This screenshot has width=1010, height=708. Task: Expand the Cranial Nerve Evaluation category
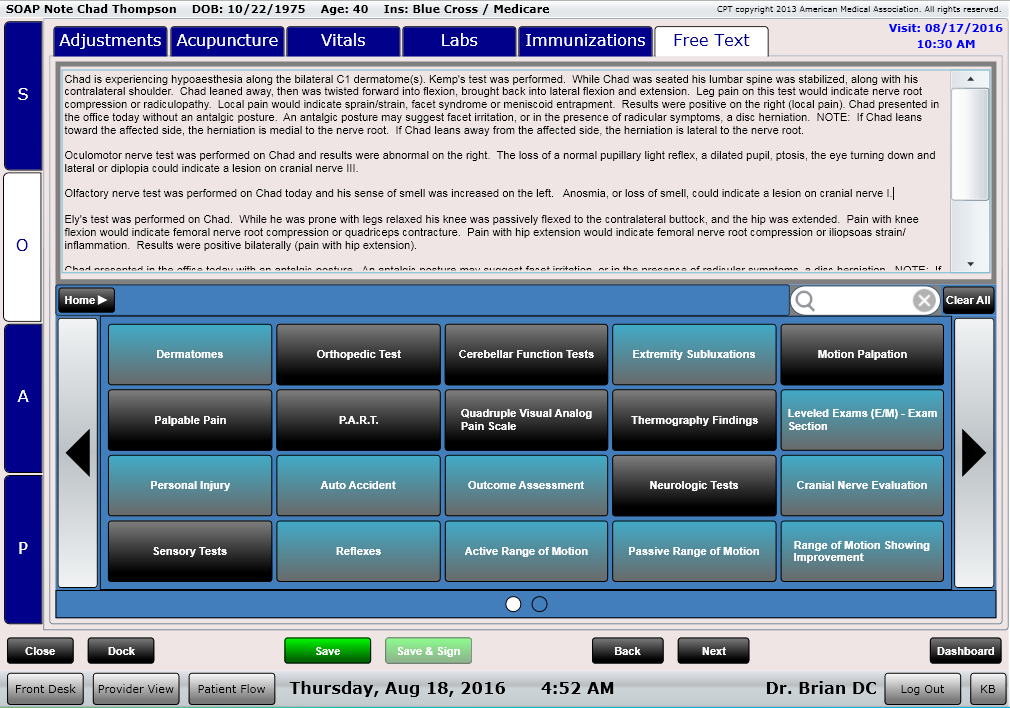[x=862, y=486]
